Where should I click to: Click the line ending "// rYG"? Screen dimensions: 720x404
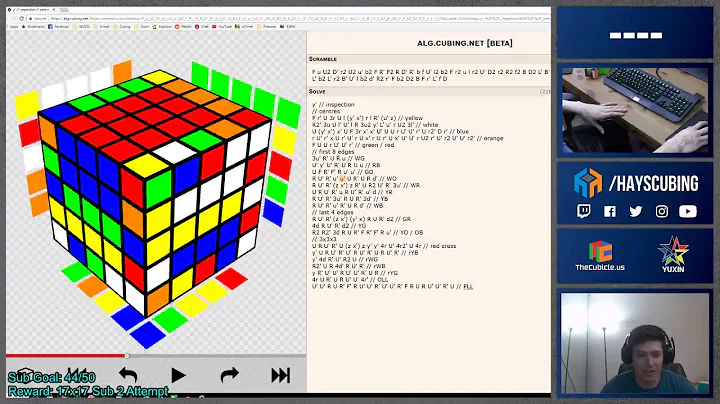pos(354,273)
